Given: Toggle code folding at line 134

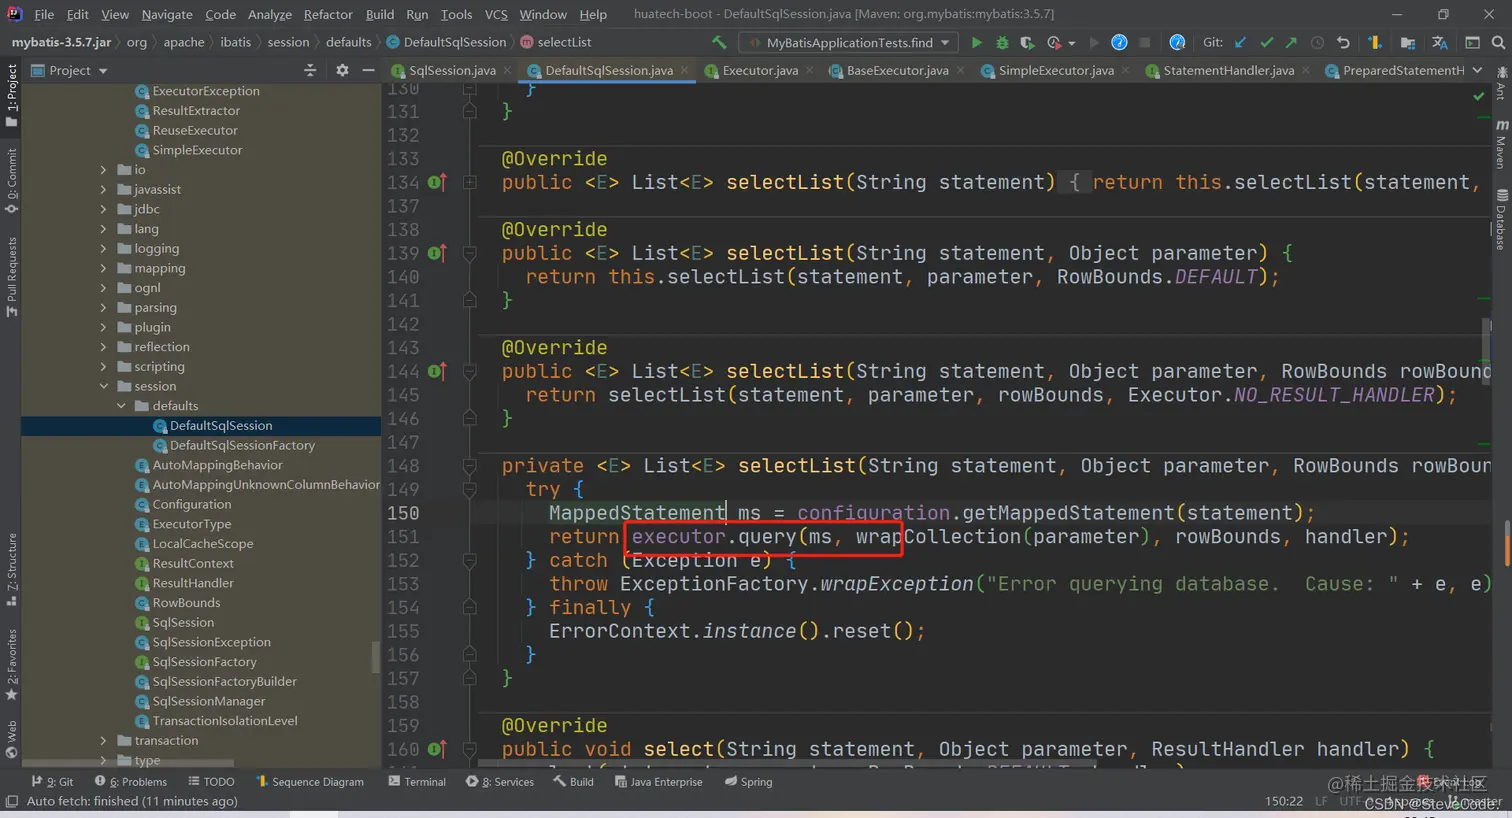Looking at the screenshot, I should (469, 182).
